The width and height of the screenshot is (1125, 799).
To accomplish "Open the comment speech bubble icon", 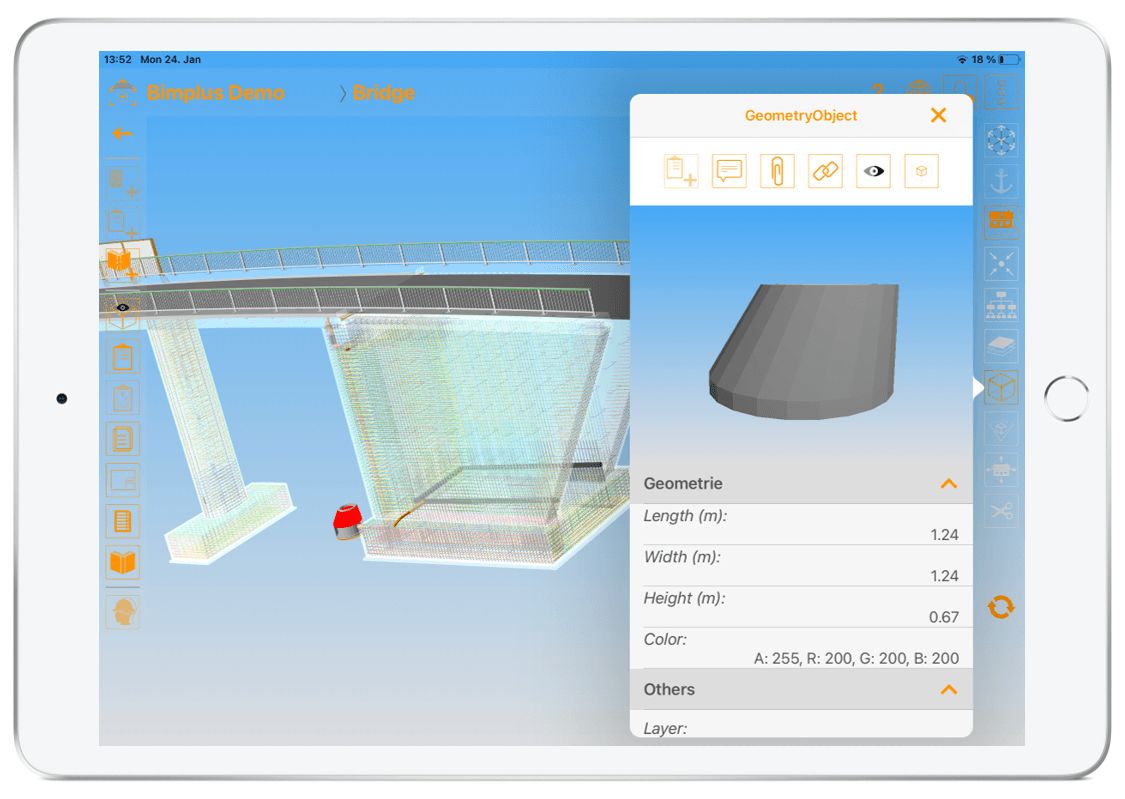I will (x=729, y=171).
